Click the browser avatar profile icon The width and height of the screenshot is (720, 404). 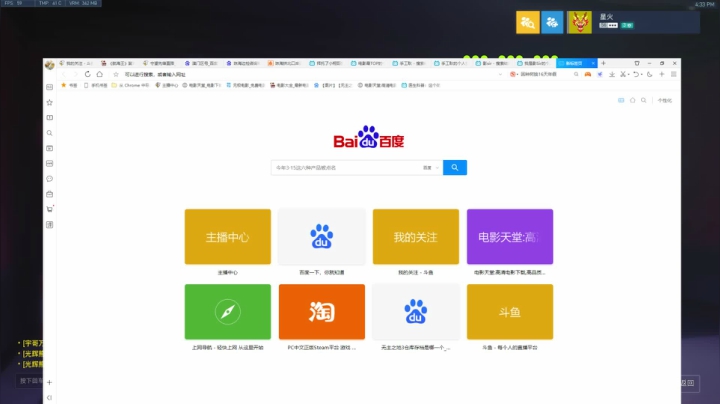coord(50,65)
